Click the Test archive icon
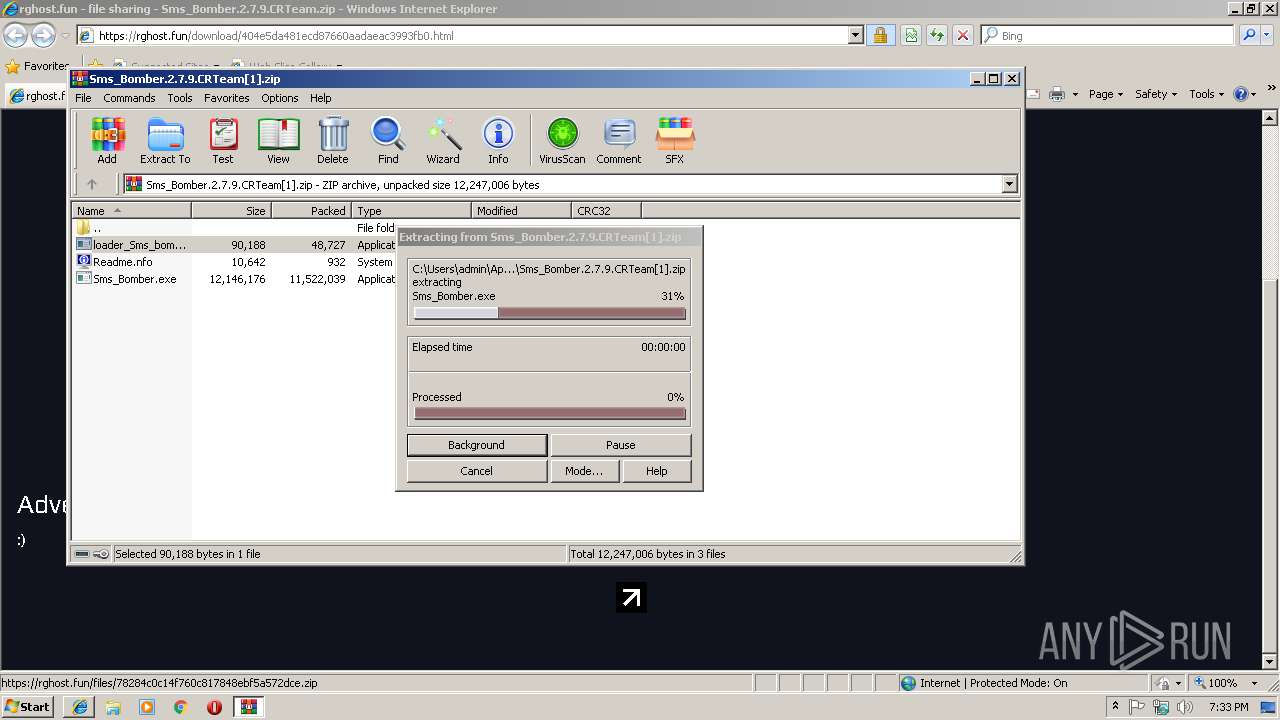 pos(223,140)
